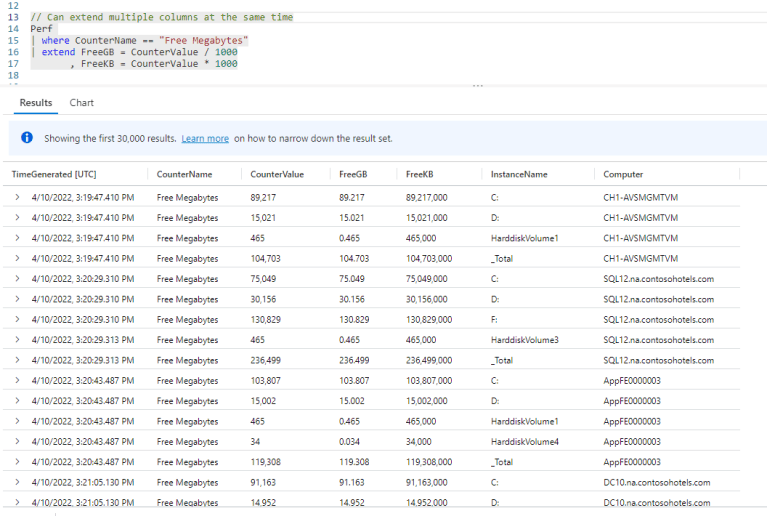Click FreeKB in query line 17
This screenshot has height=516, width=767.
coord(97,64)
